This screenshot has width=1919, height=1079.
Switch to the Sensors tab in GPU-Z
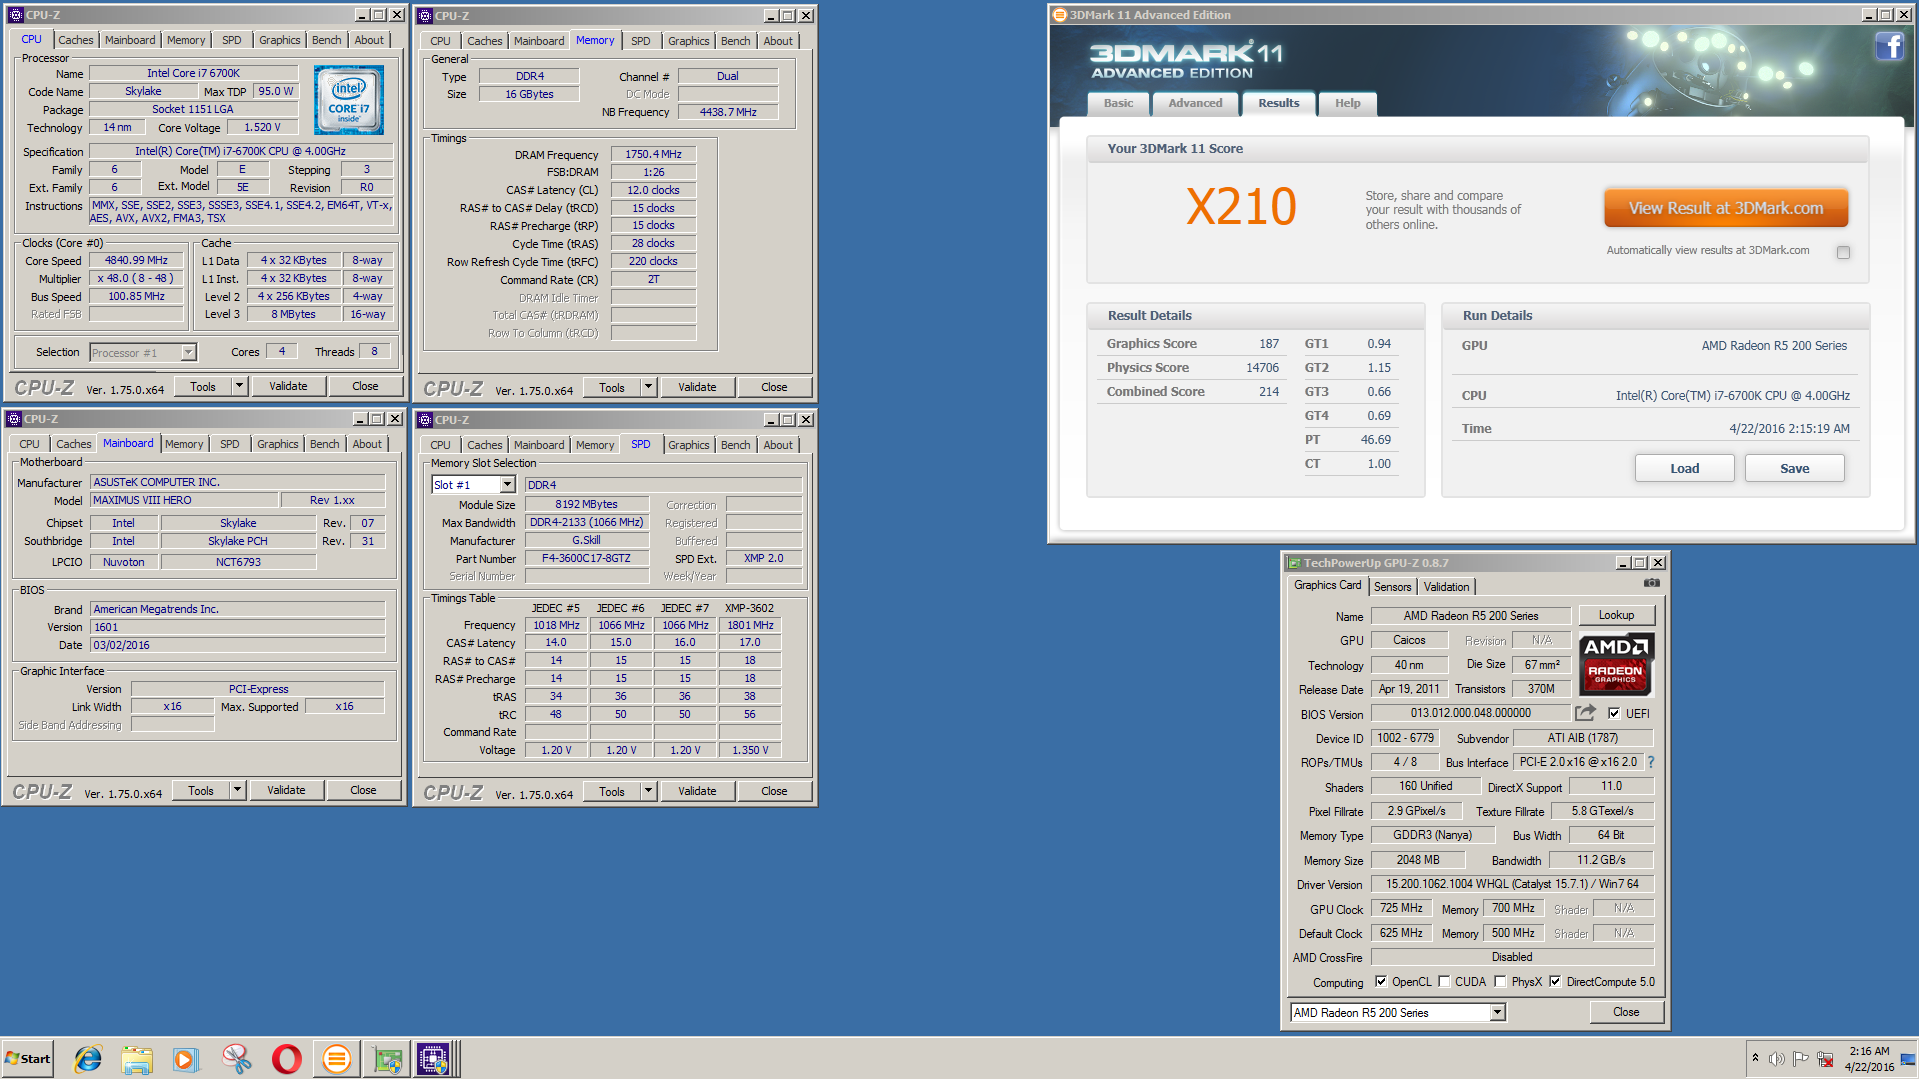click(1392, 587)
